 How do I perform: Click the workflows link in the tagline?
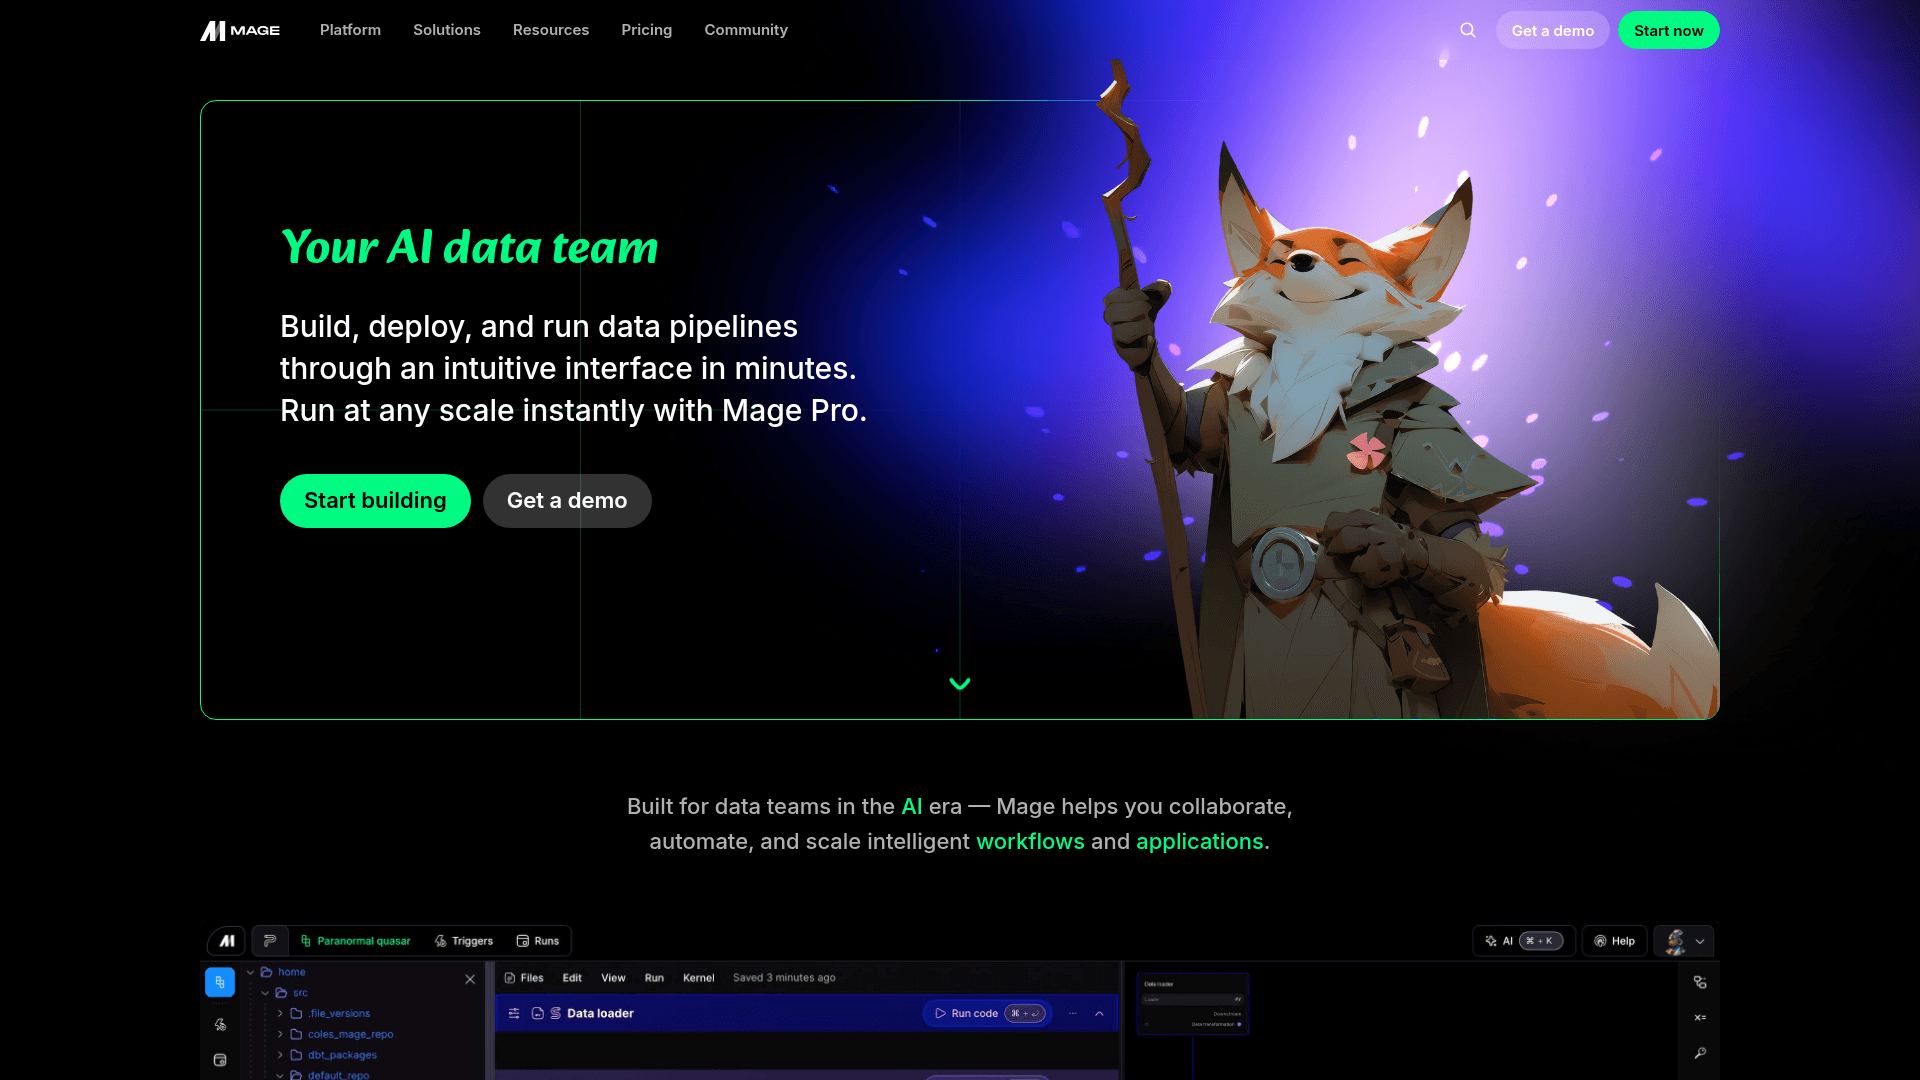1031,841
